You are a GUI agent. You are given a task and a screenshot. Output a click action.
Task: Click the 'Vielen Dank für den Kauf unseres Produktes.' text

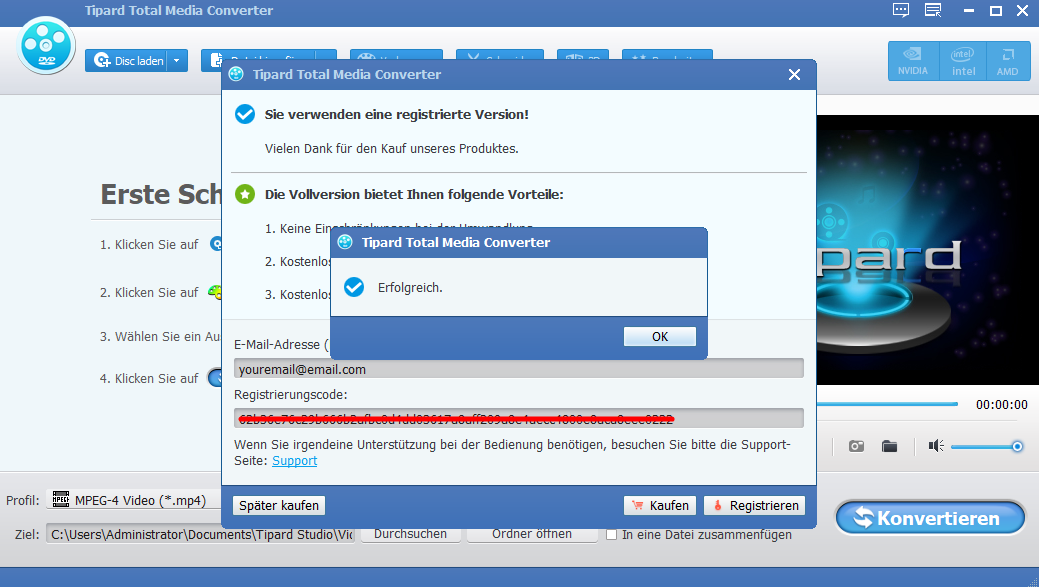392,148
